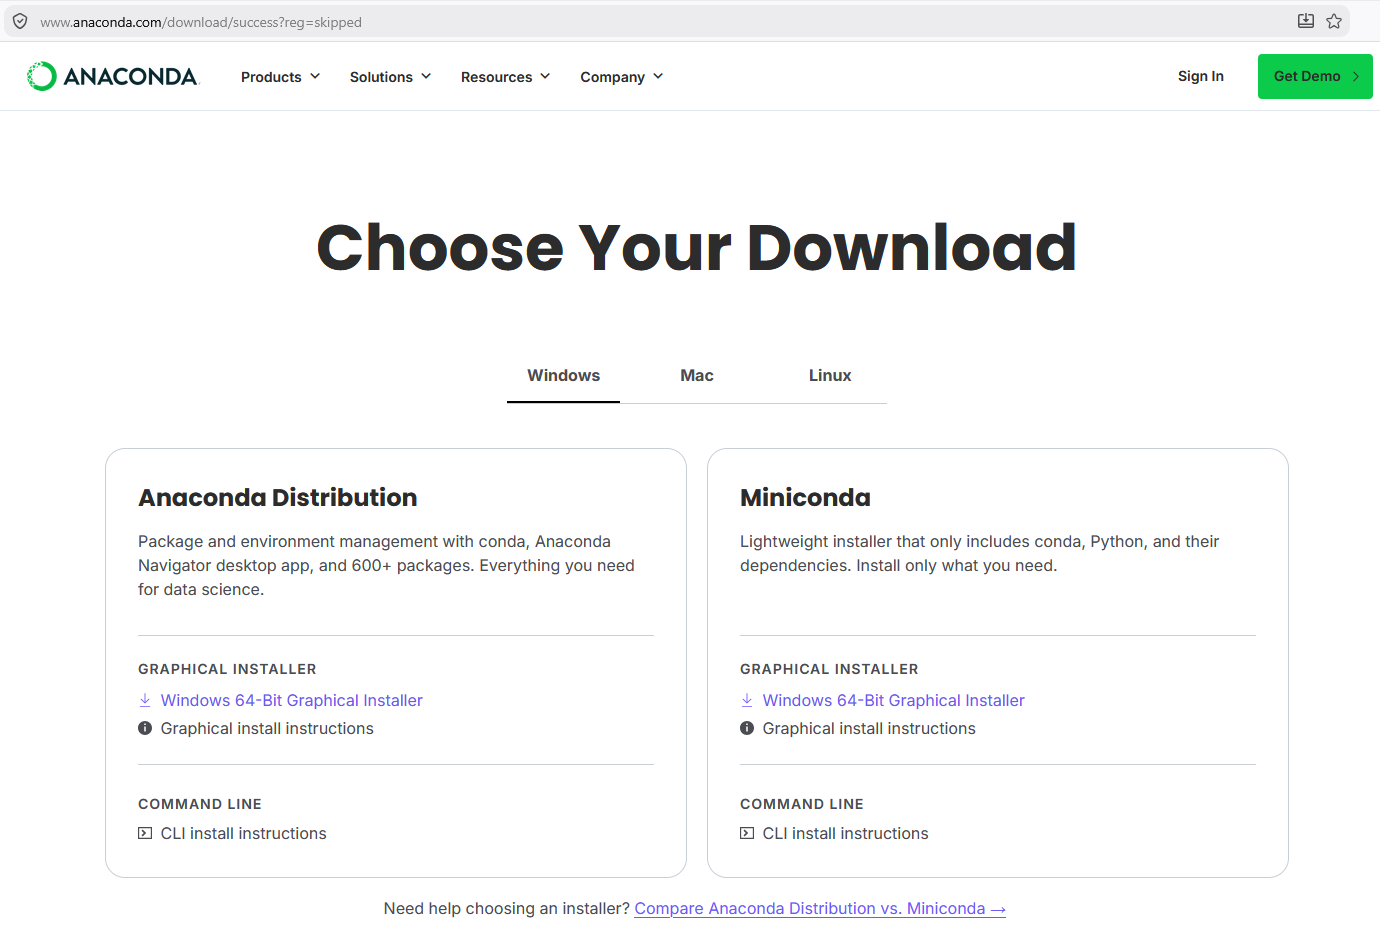The height and width of the screenshot is (928, 1380).
Task: Switch to the Linux tab
Action: pyautogui.click(x=830, y=375)
